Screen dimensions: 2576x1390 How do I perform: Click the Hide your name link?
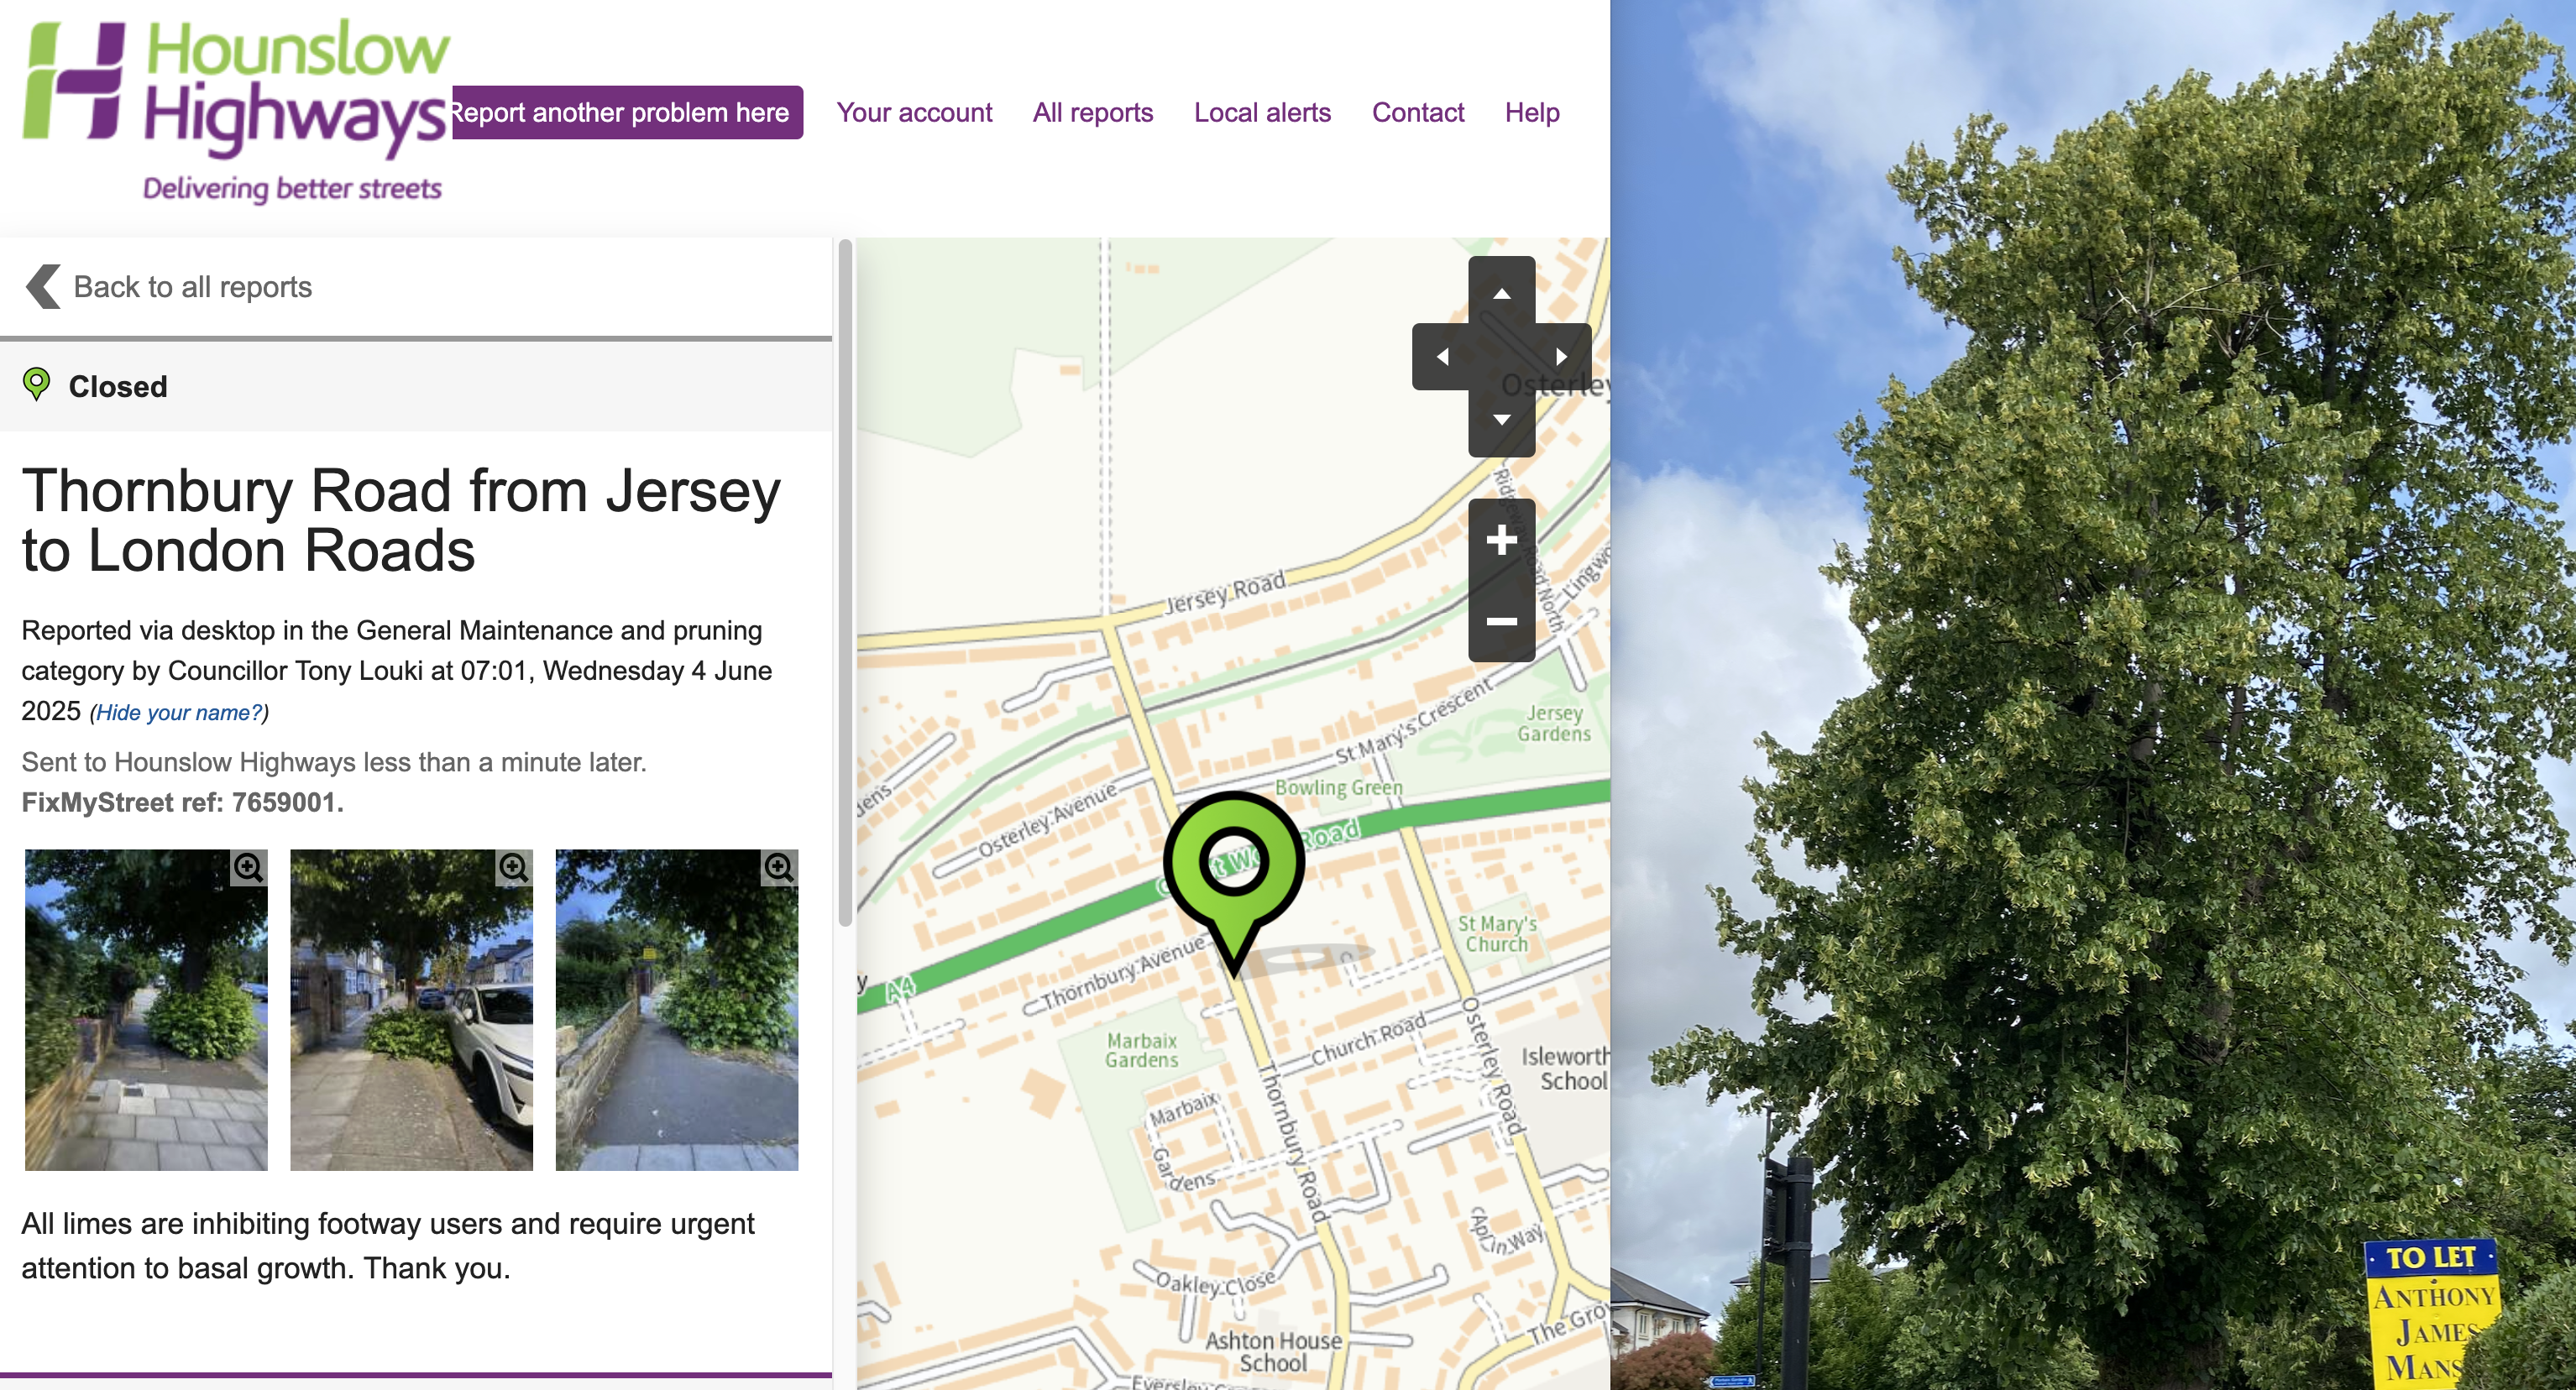point(179,713)
